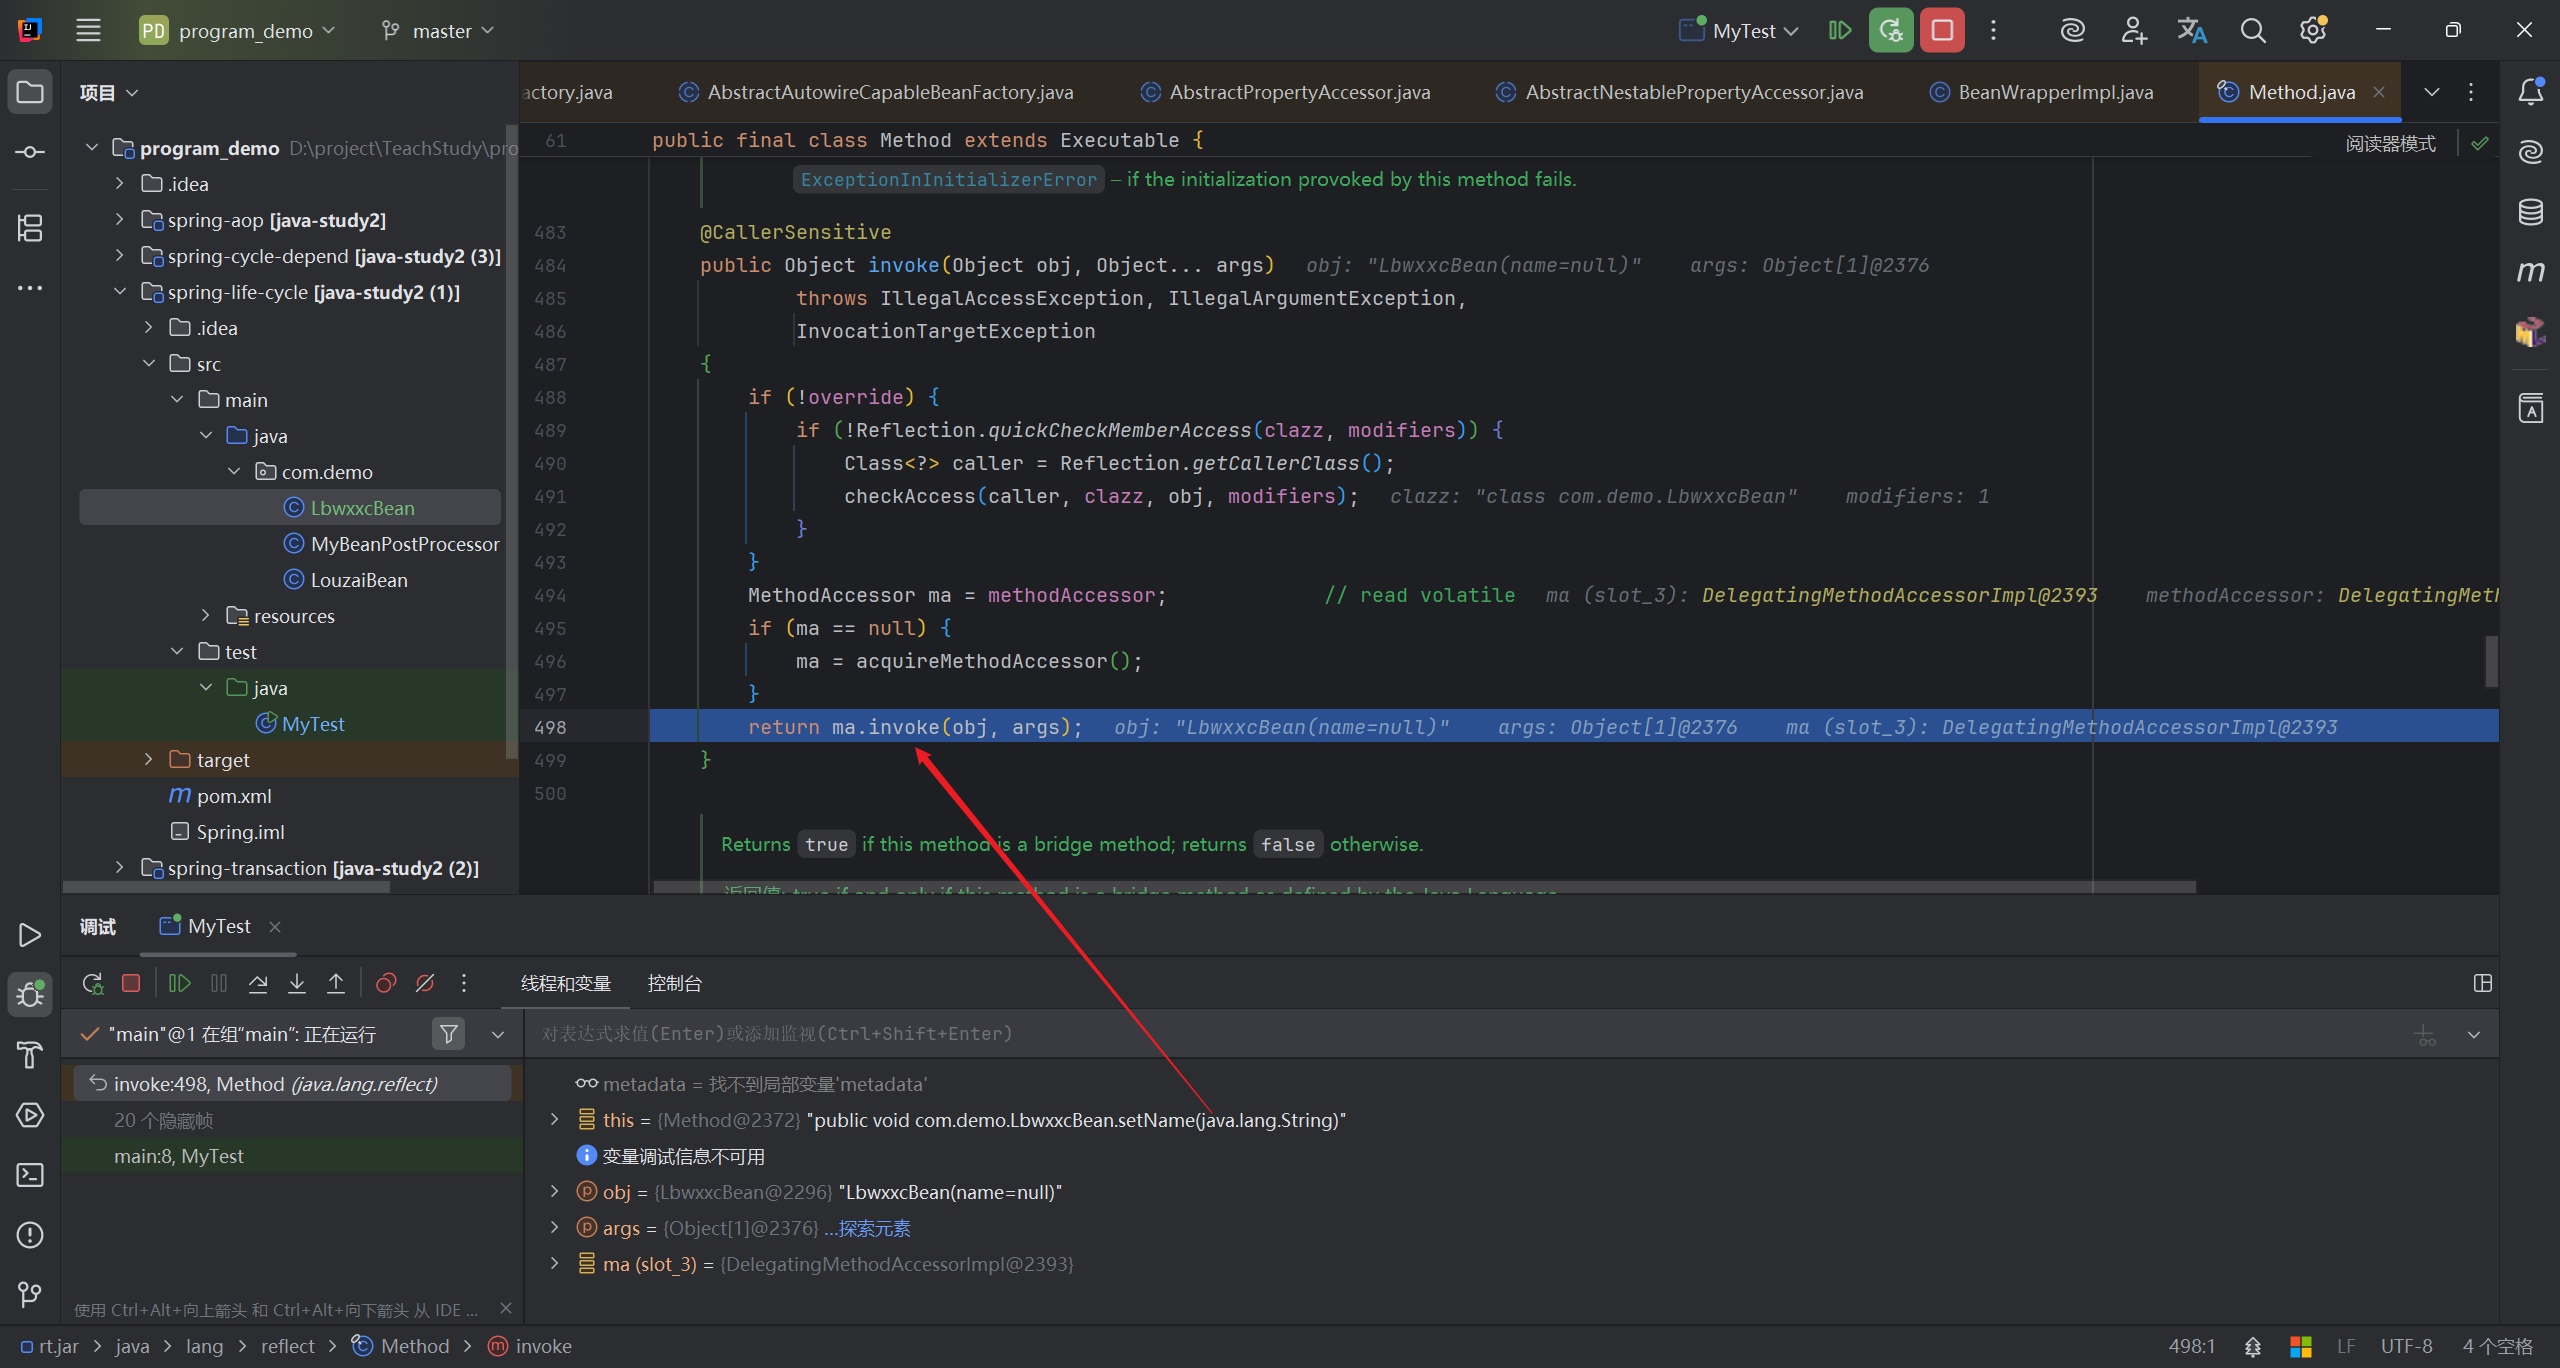This screenshot has width=2560, height=1368.
Task: Open the Database tool window icon
Action: click(x=2530, y=211)
